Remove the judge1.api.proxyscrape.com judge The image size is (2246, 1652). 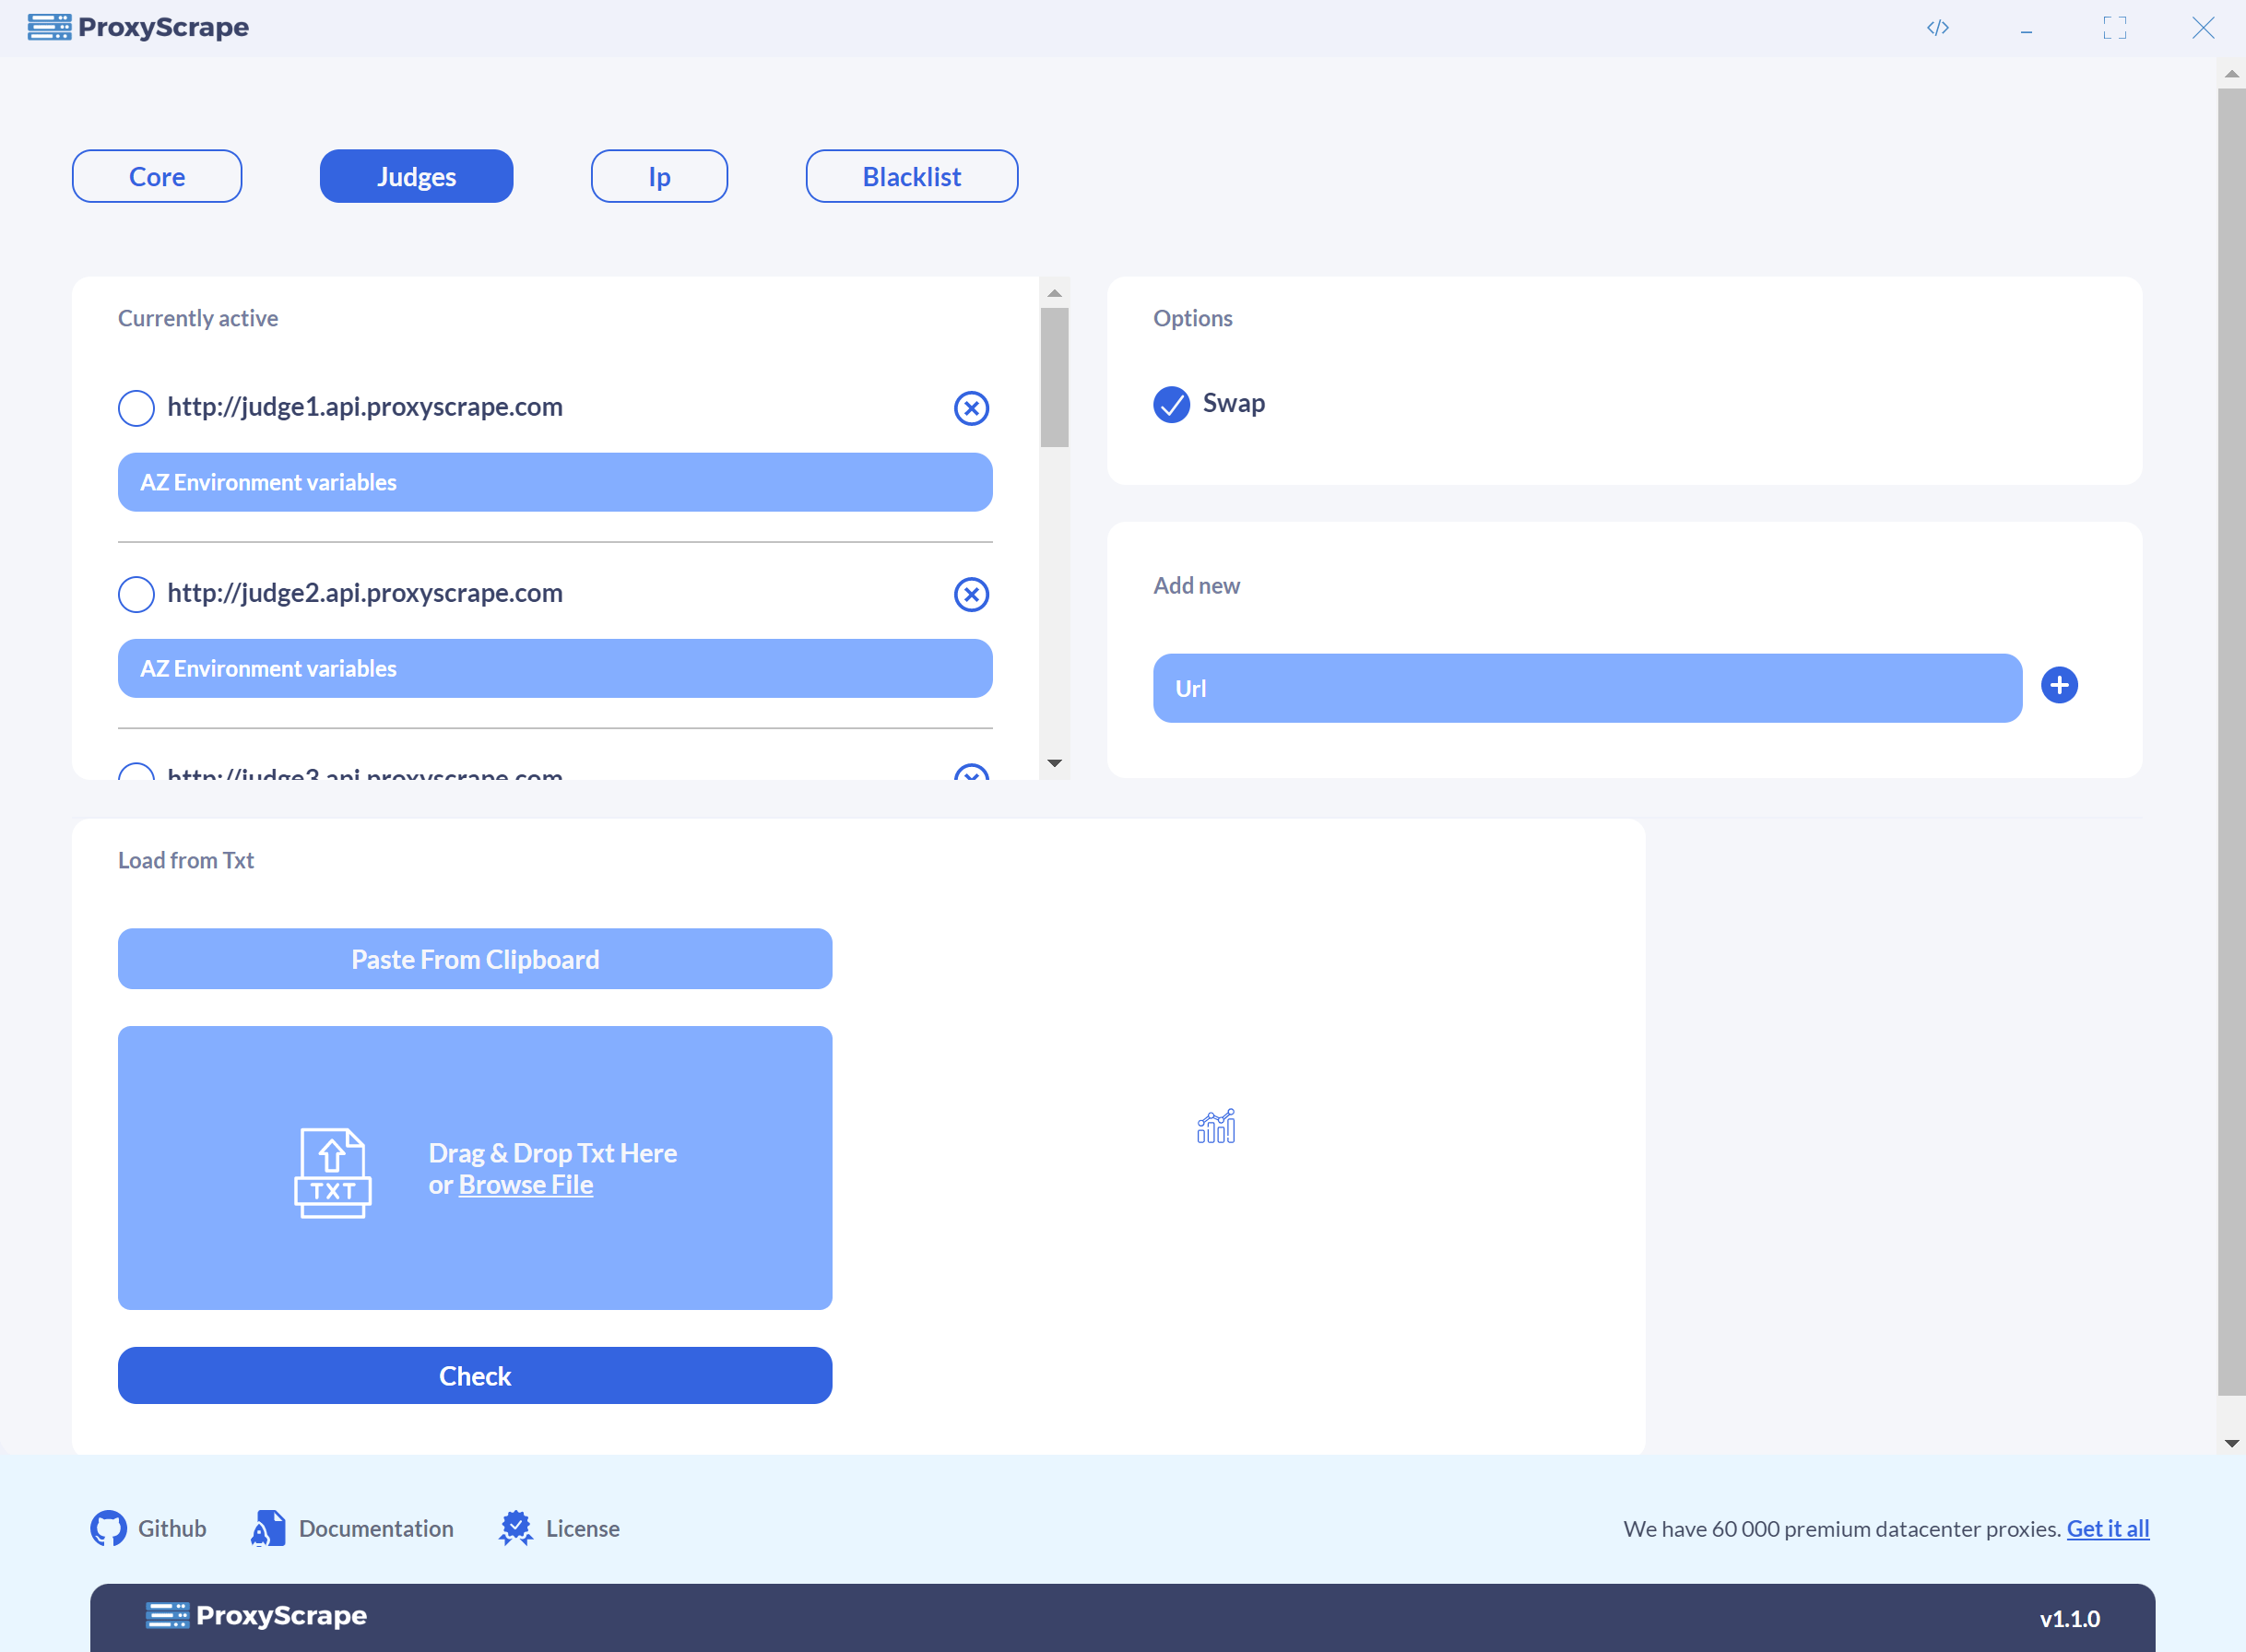(971, 408)
